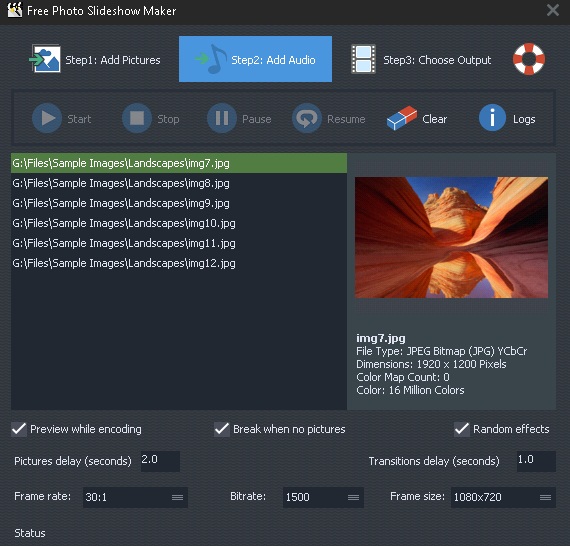Click the Pause icon
Image resolution: width=570 pixels, height=546 pixels.
[x=222, y=118]
